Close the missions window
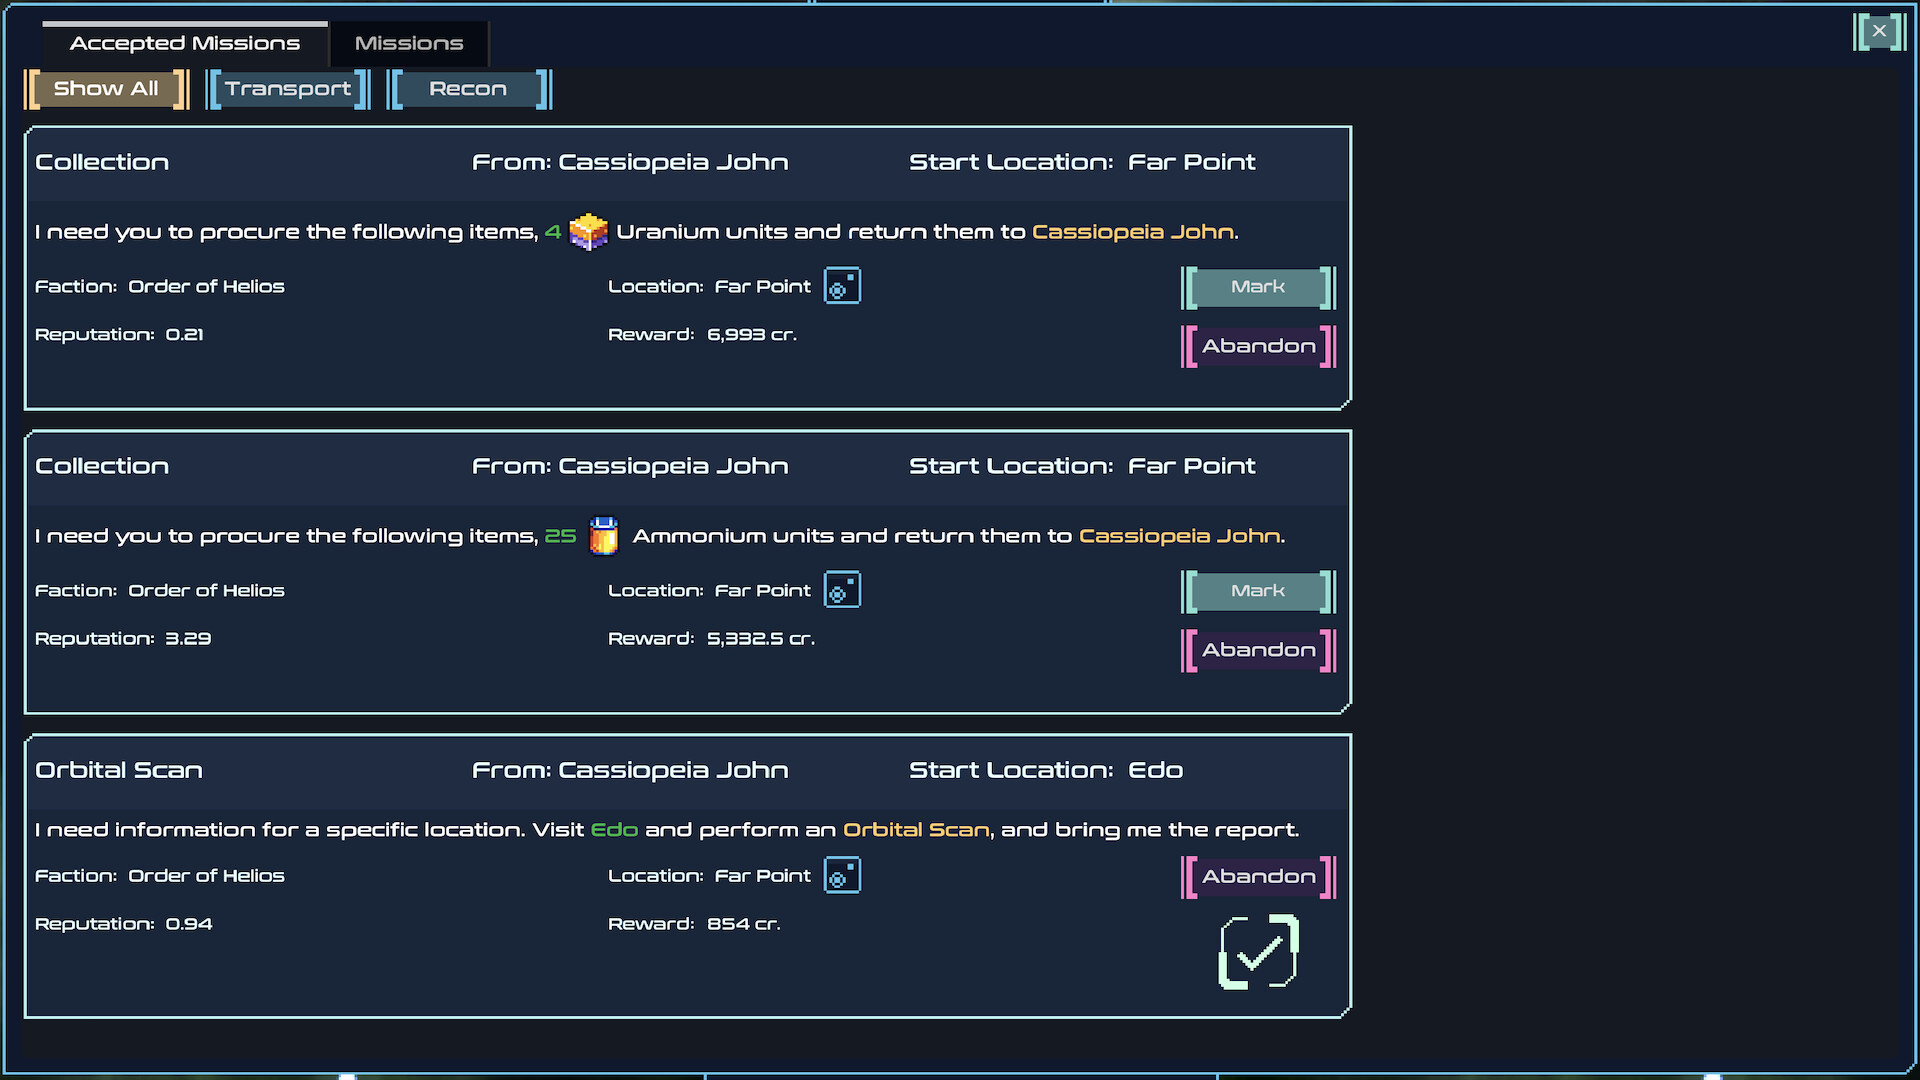The width and height of the screenshot is (1920, 1080). point(1879,31)
